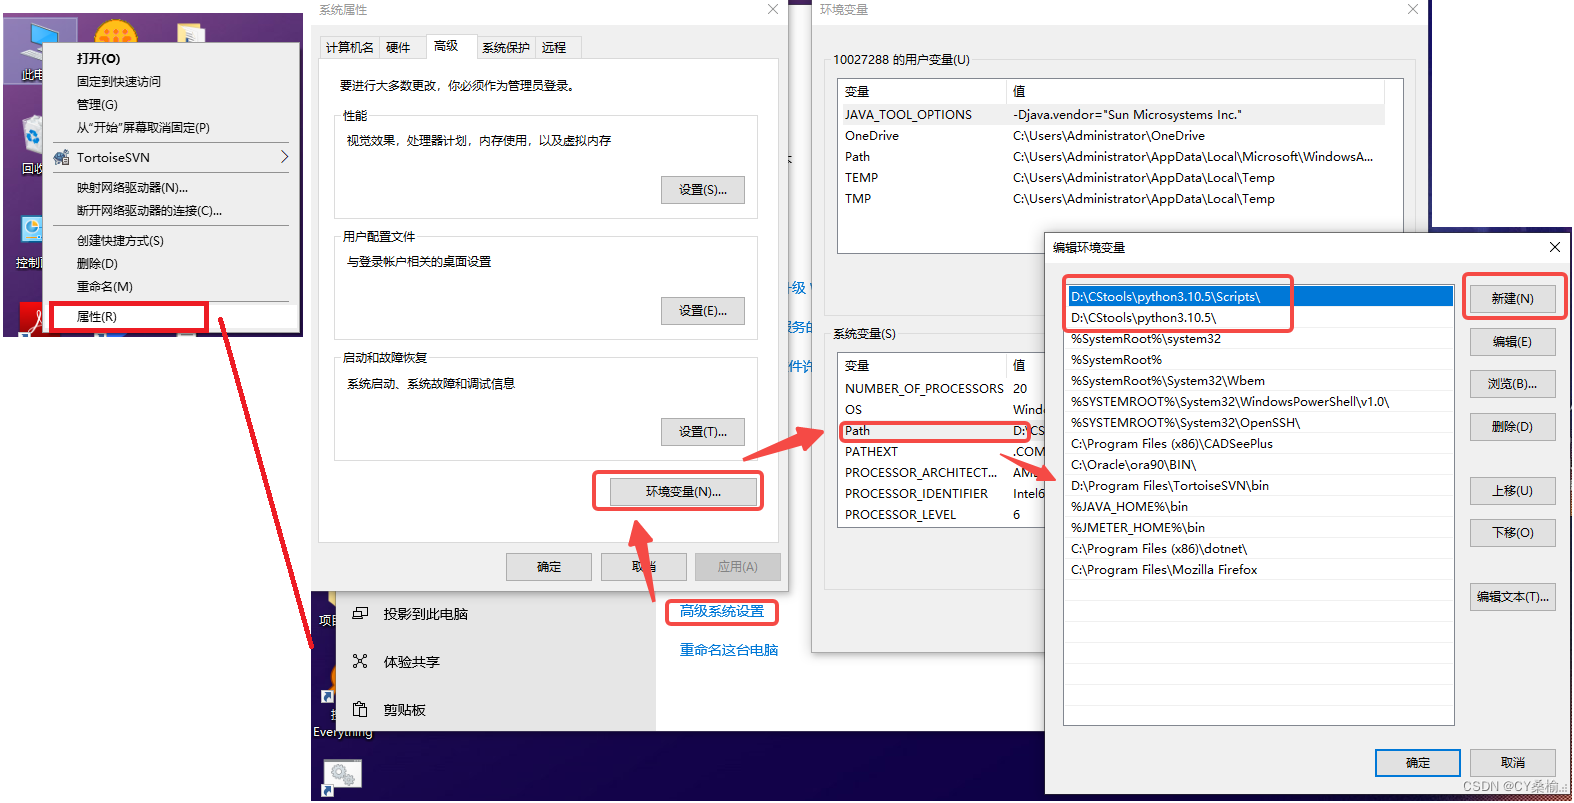The width and height of the screenshot is (1574, 803).
Task: Click 删除(D) button in edit variable dialog
Action: click(1513, 427)
